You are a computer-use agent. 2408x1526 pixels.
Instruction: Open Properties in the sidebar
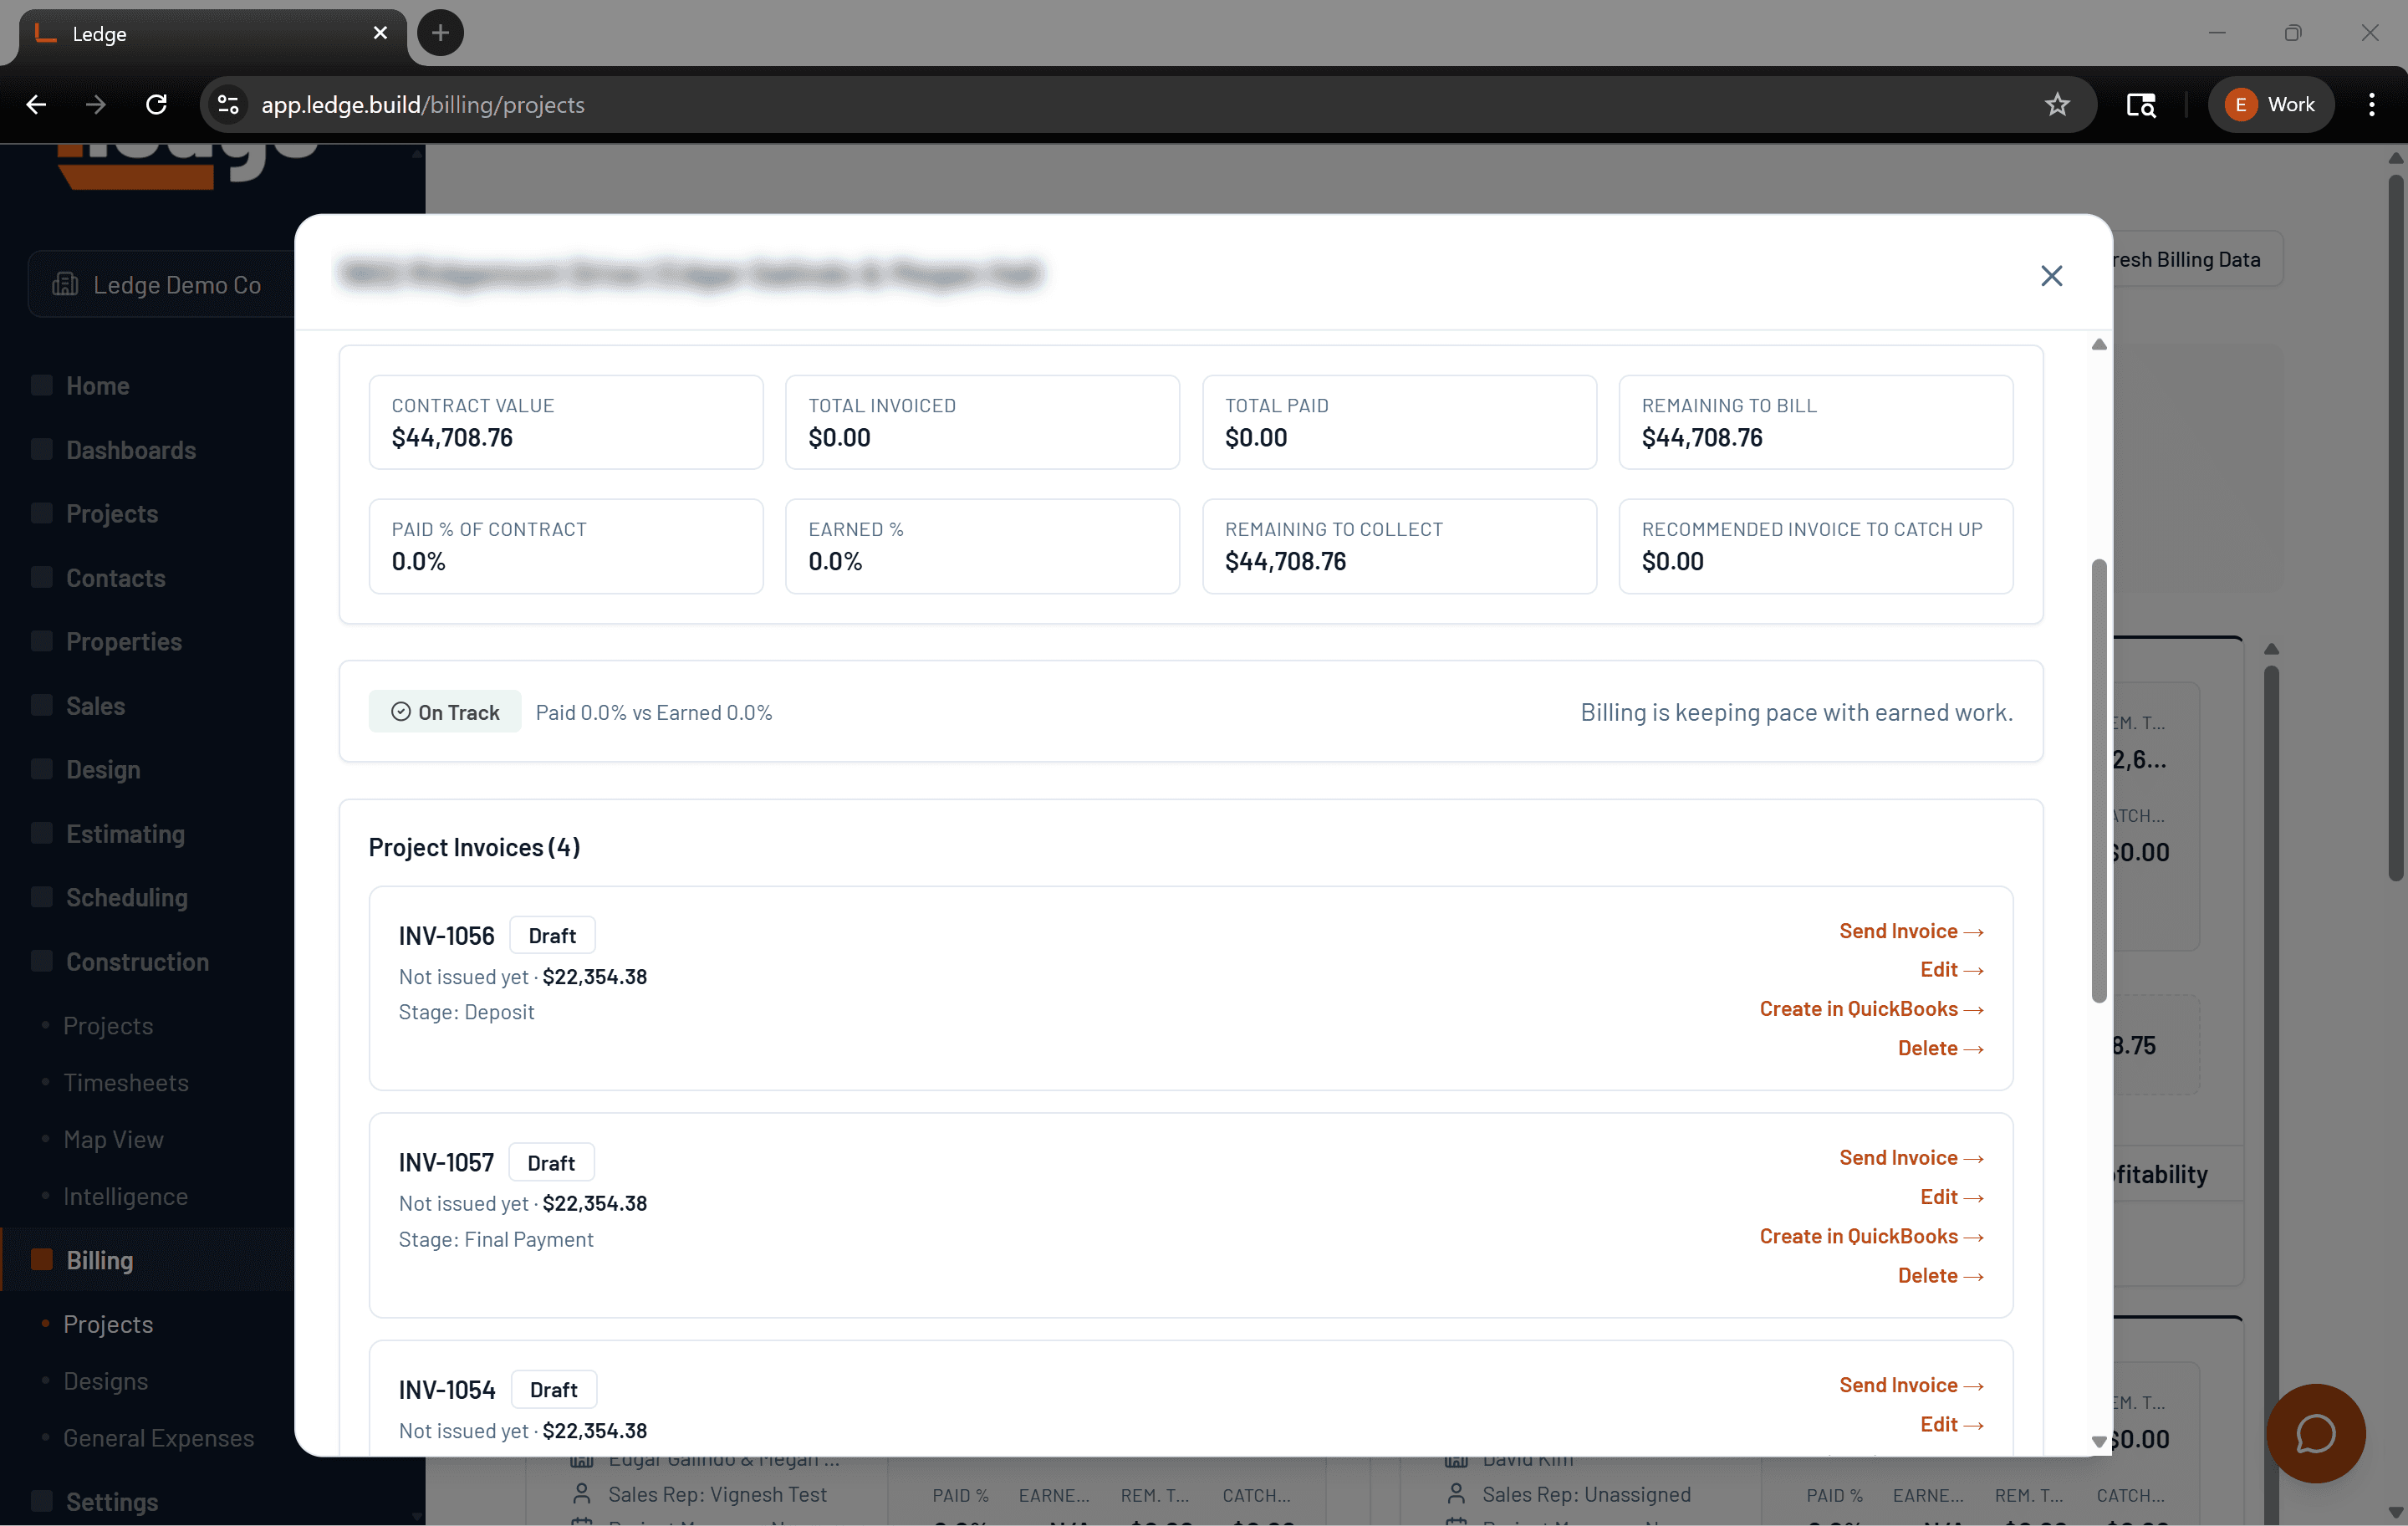click(124, 641)
